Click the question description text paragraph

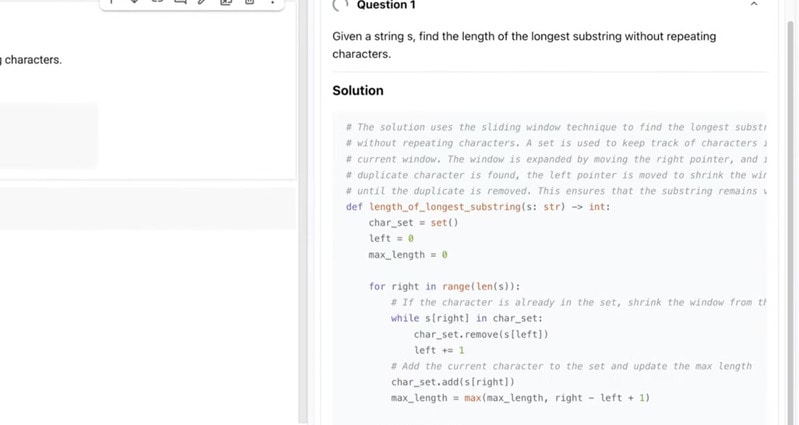click(x=524, y=45)
